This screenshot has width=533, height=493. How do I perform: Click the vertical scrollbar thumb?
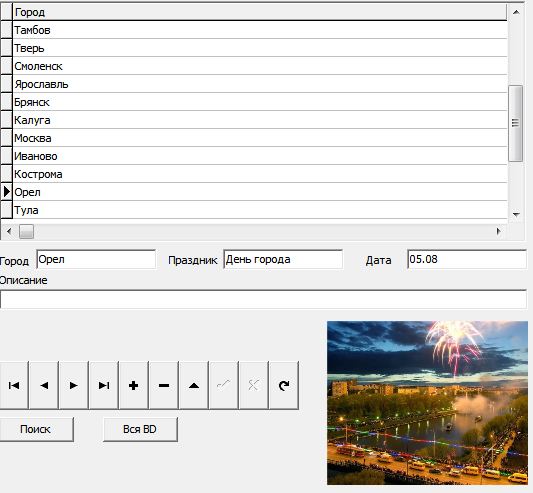tap(515, 123)
